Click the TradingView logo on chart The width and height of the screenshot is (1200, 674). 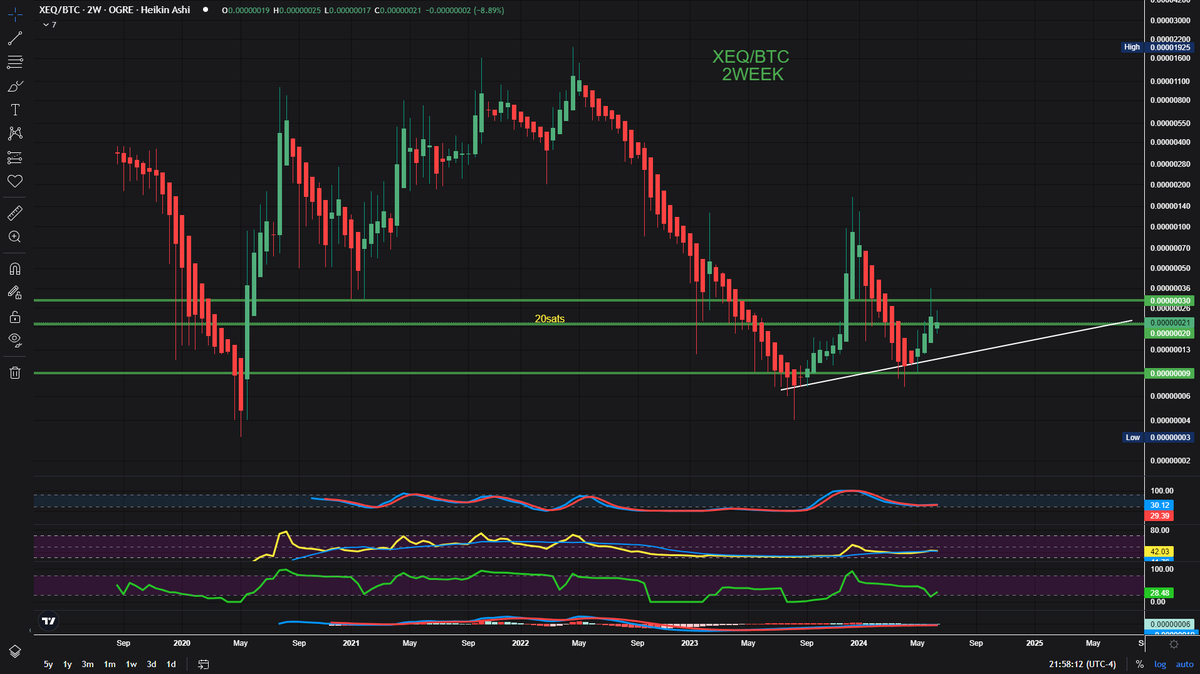point(47,621)
